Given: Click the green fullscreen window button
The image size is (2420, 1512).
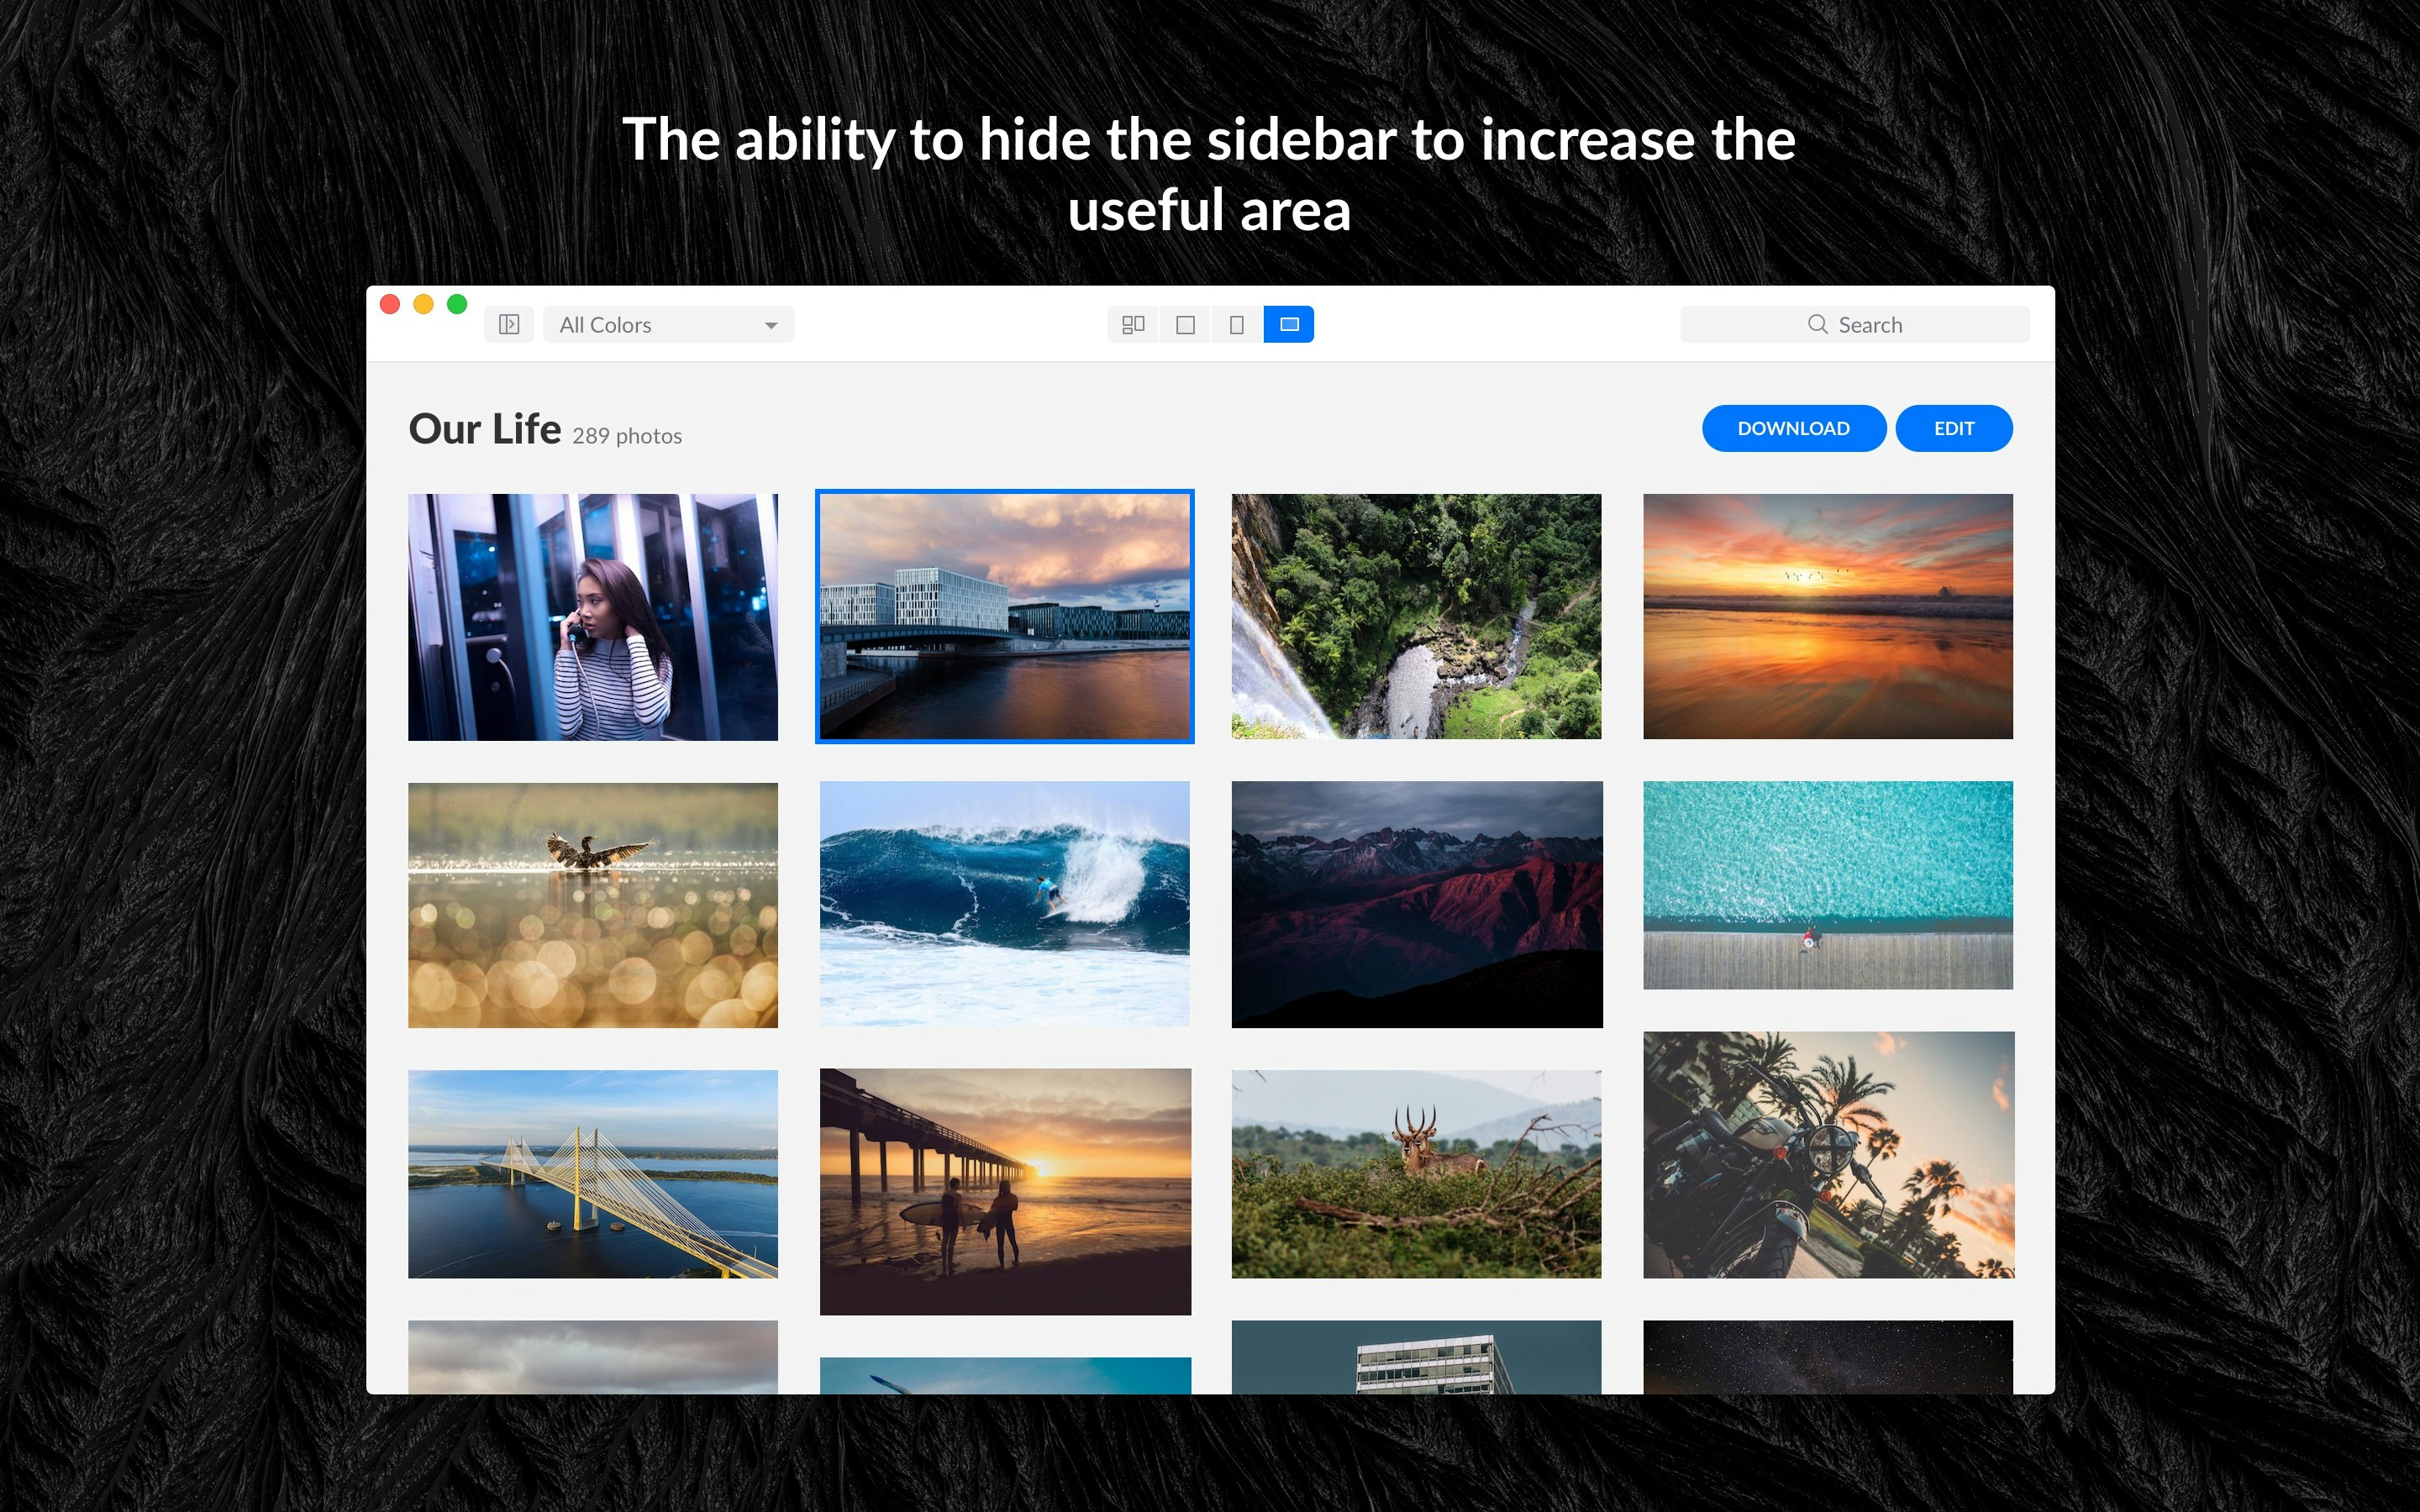Looking at the screenshot, I should tap(457, 304).
